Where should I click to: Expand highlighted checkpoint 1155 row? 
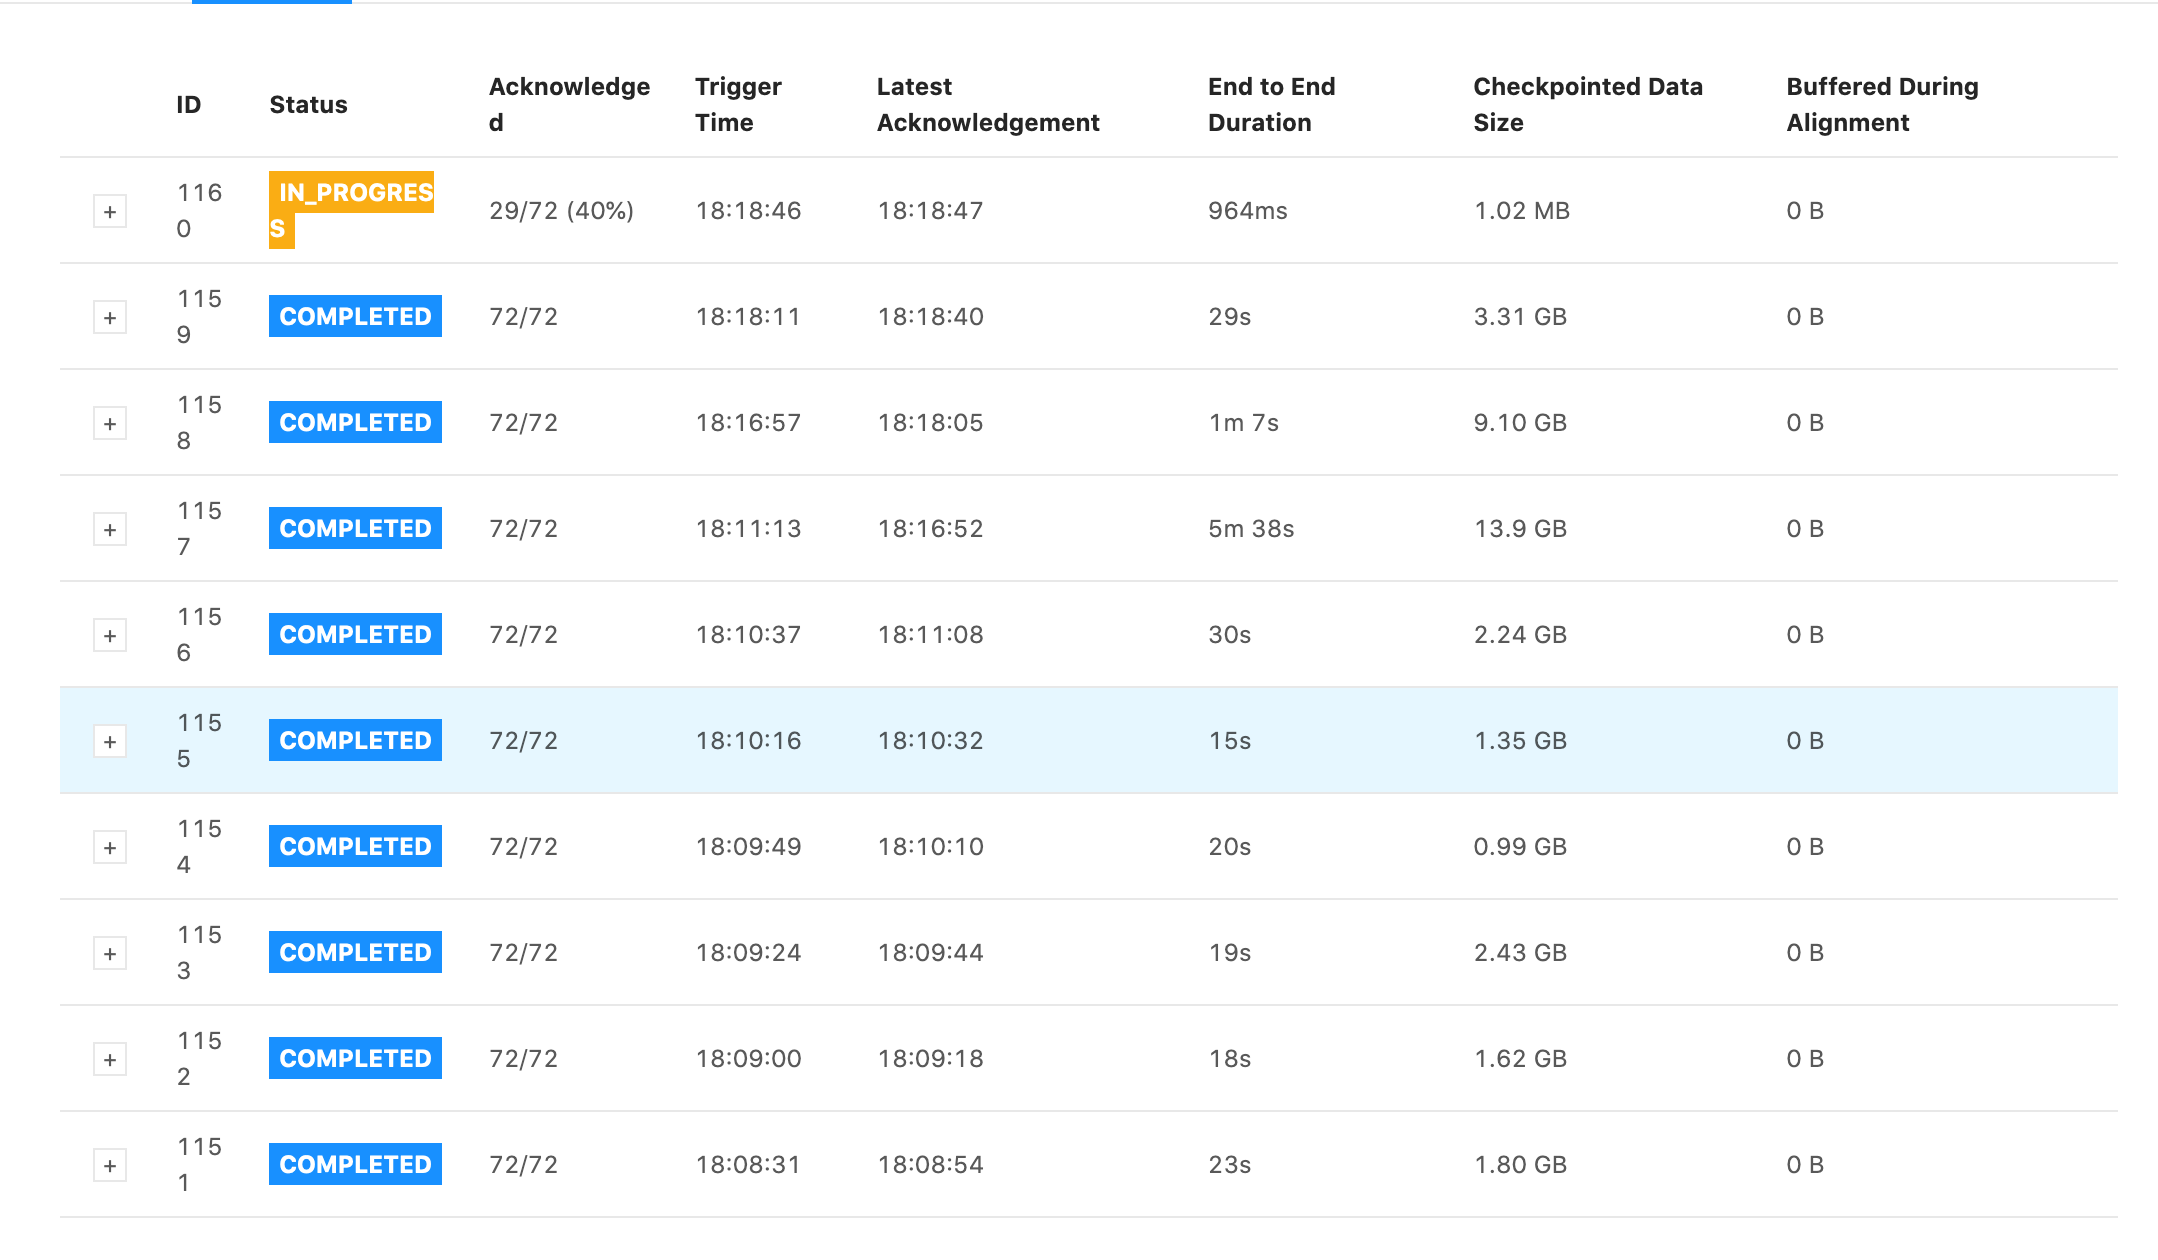[110, 742]
